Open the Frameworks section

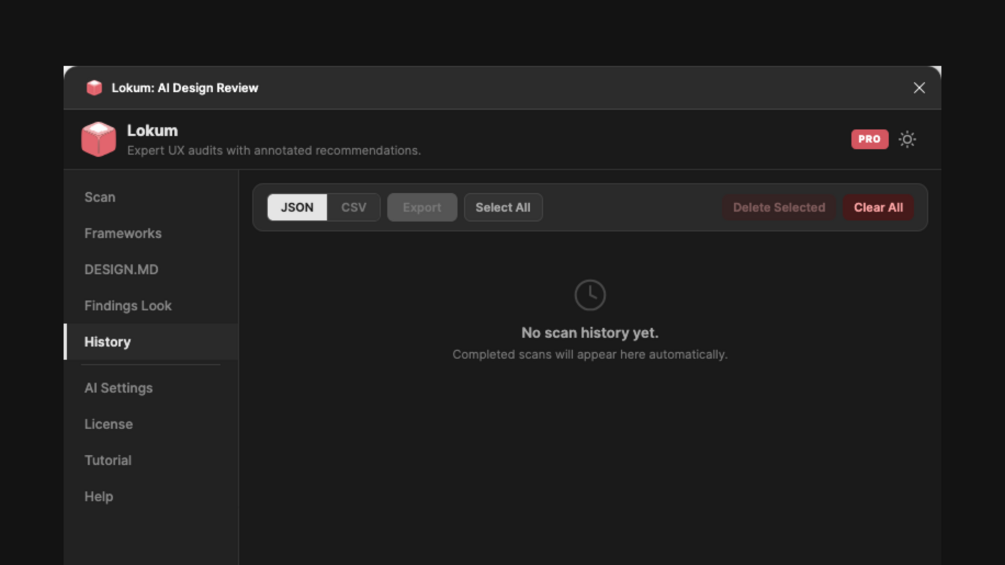point(151,233)
